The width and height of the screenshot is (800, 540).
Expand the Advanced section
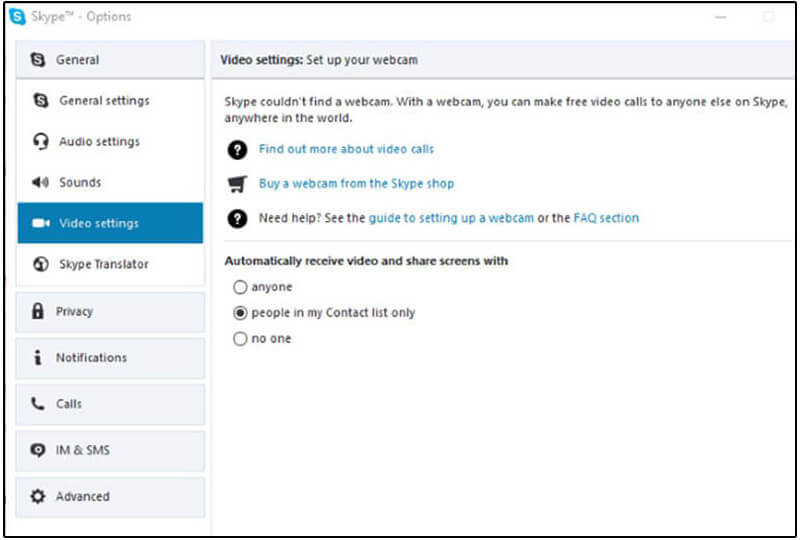tap(110, 497)
